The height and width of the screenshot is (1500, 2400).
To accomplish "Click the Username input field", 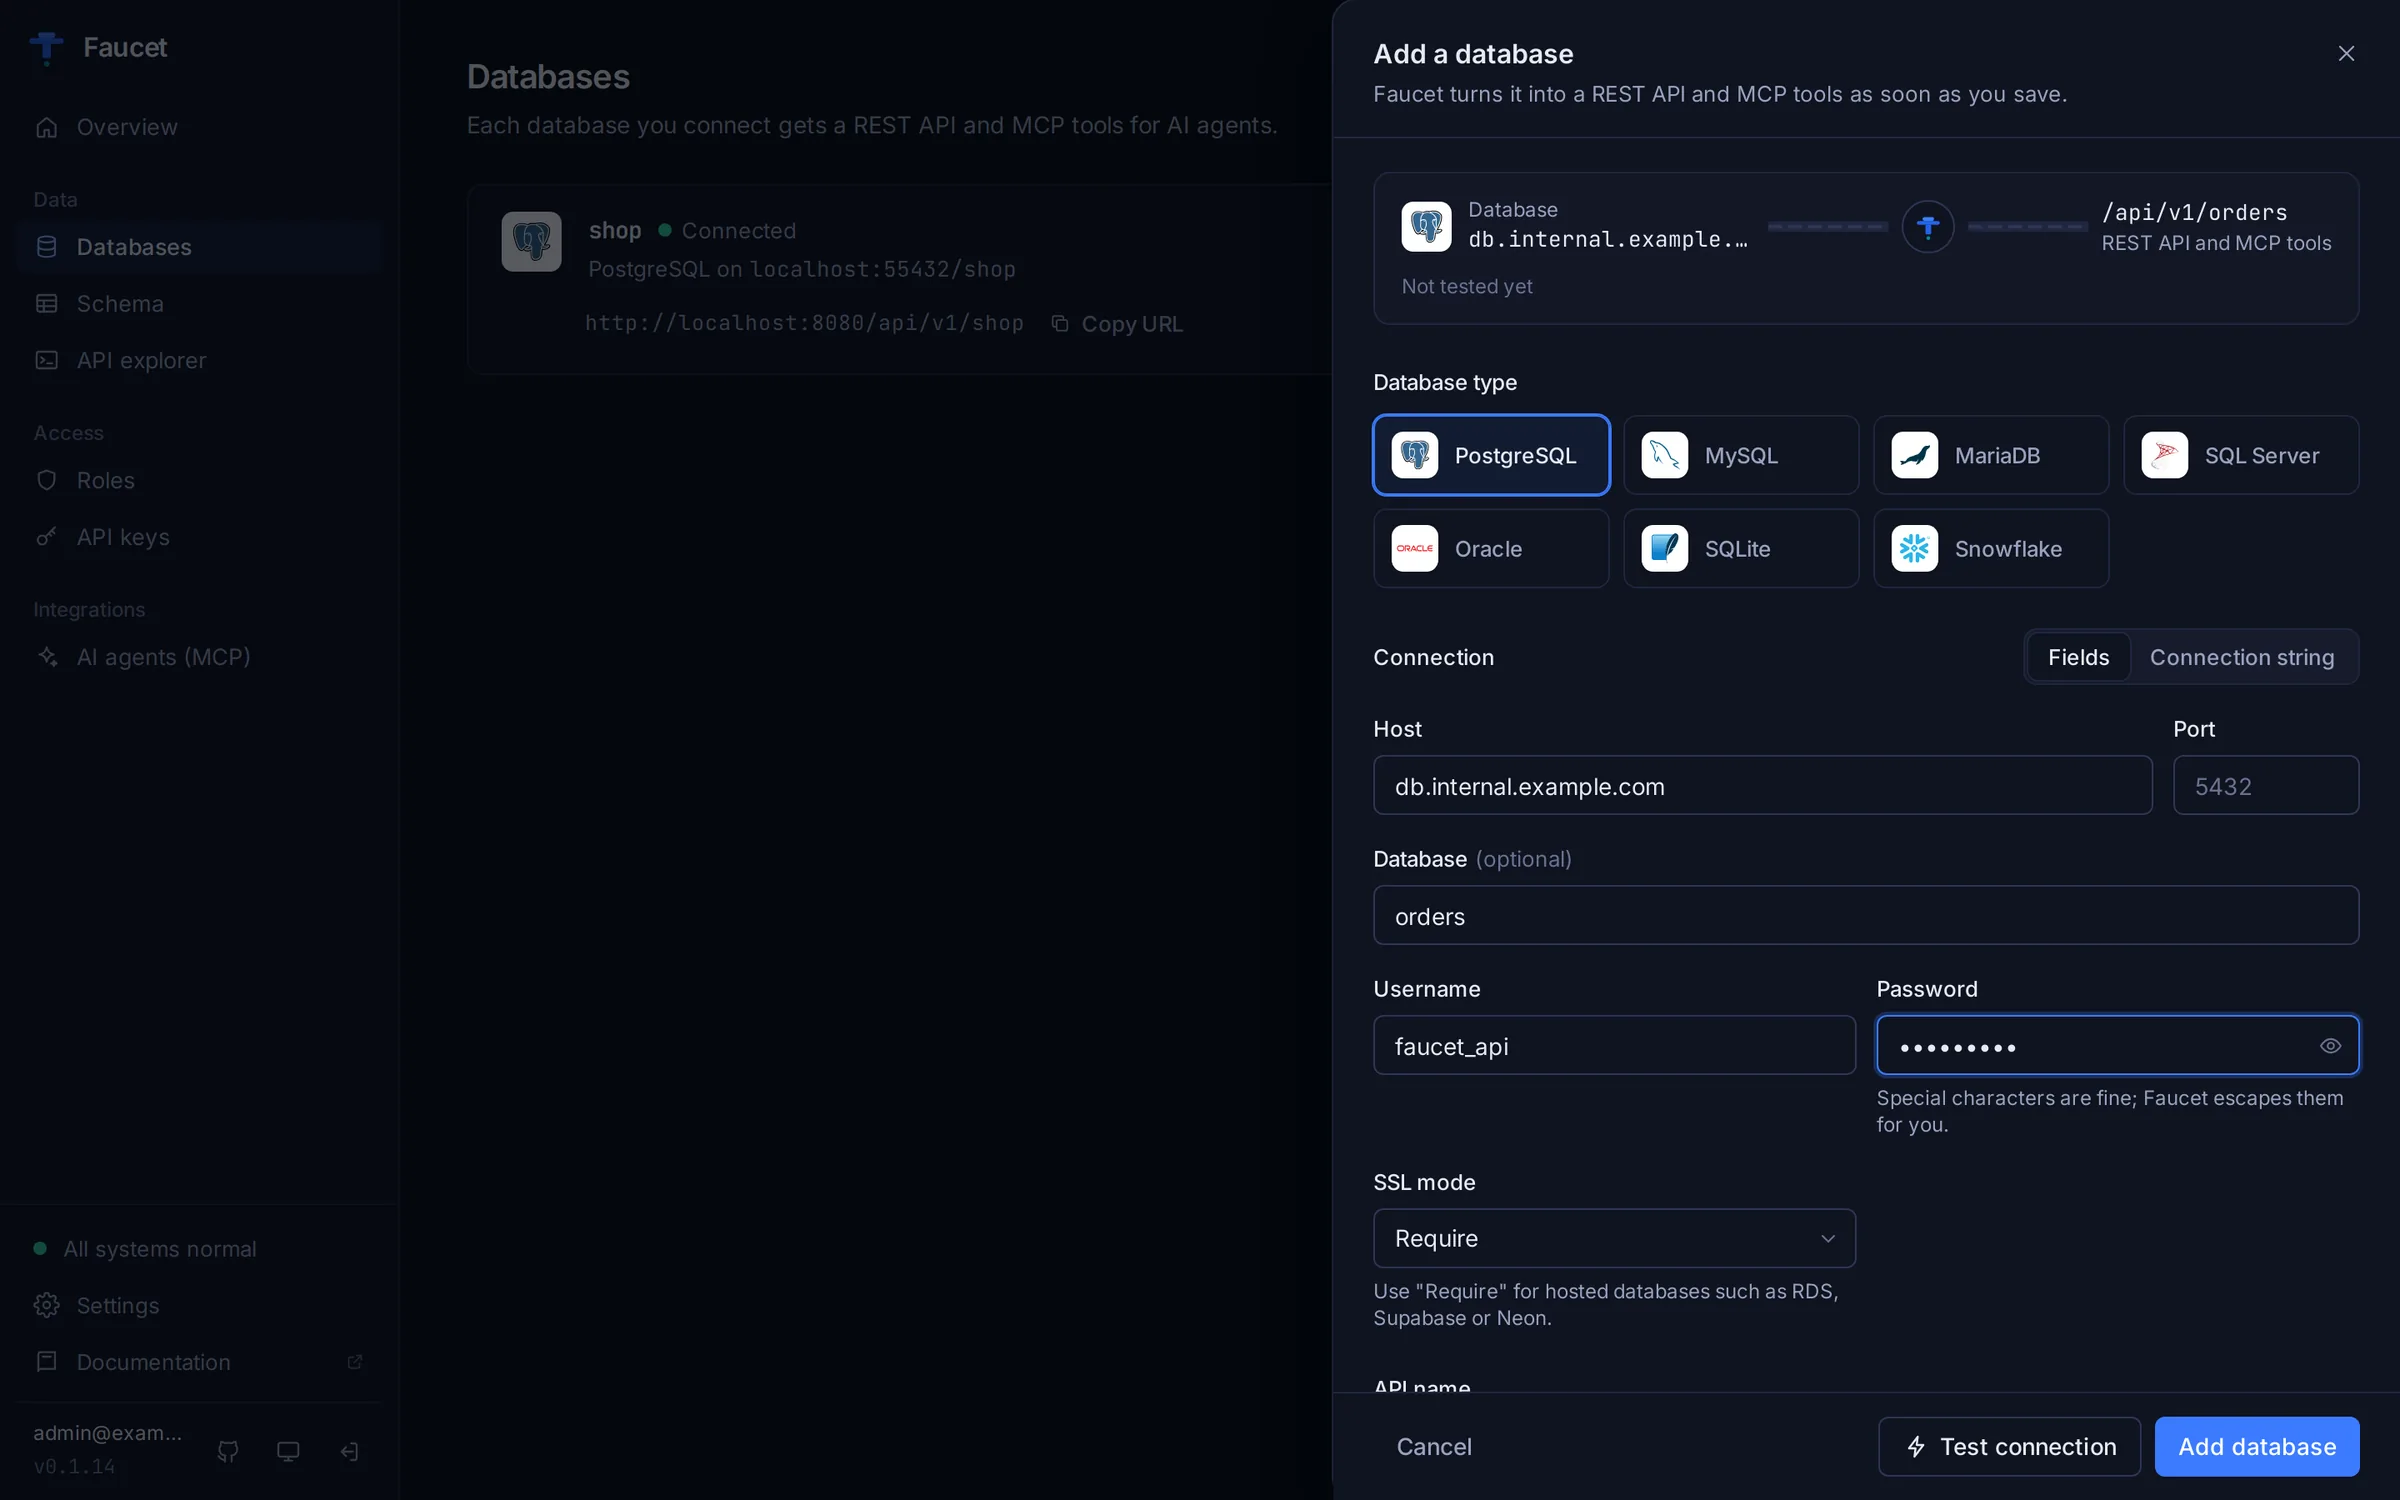I will 1614,1045.
